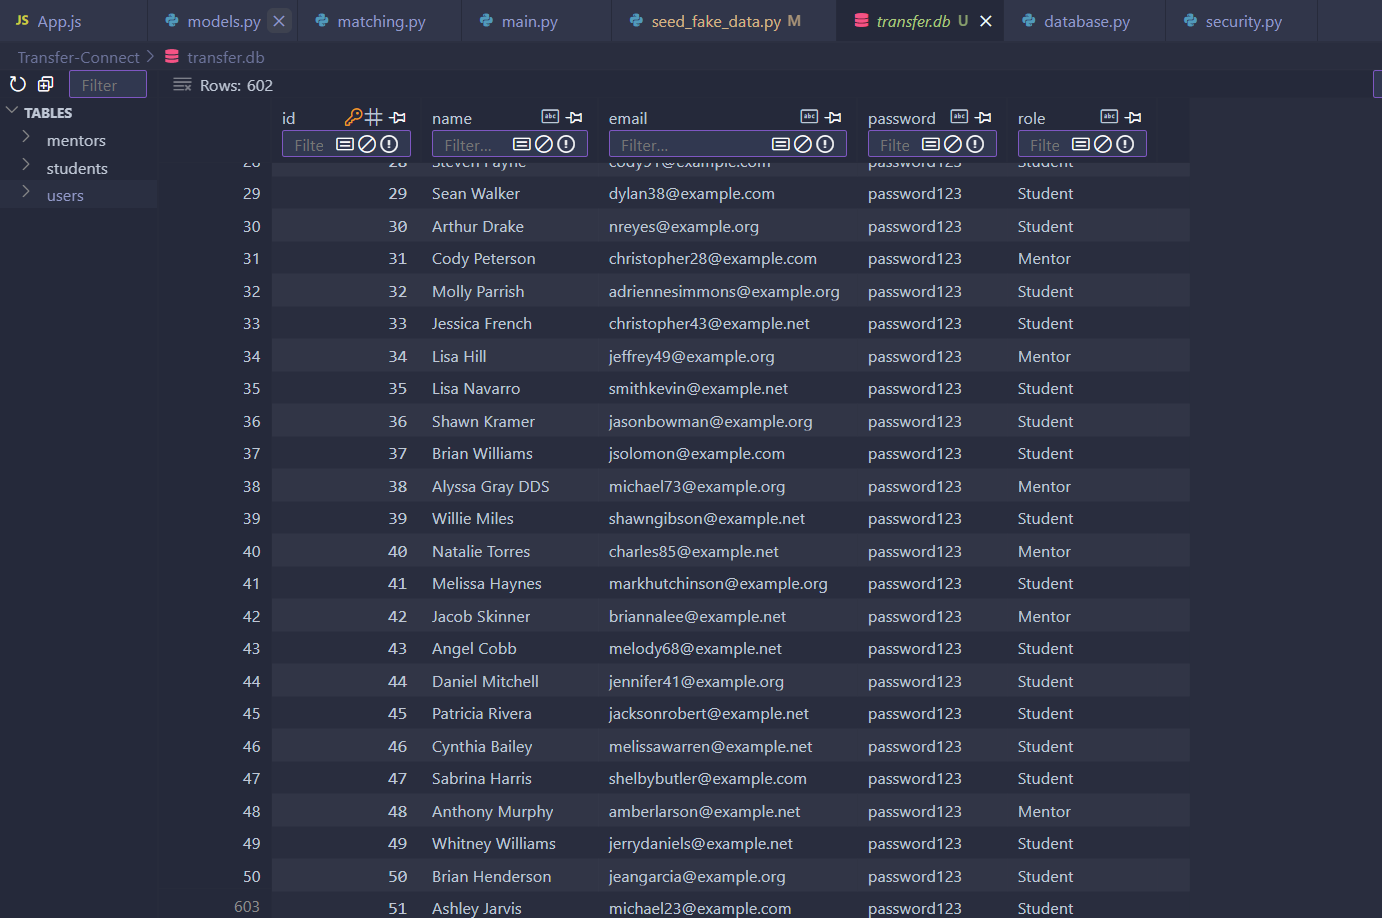Close the transfer.db tab
The height and width of the screenshot is (918, 1382).
[986, 21]
